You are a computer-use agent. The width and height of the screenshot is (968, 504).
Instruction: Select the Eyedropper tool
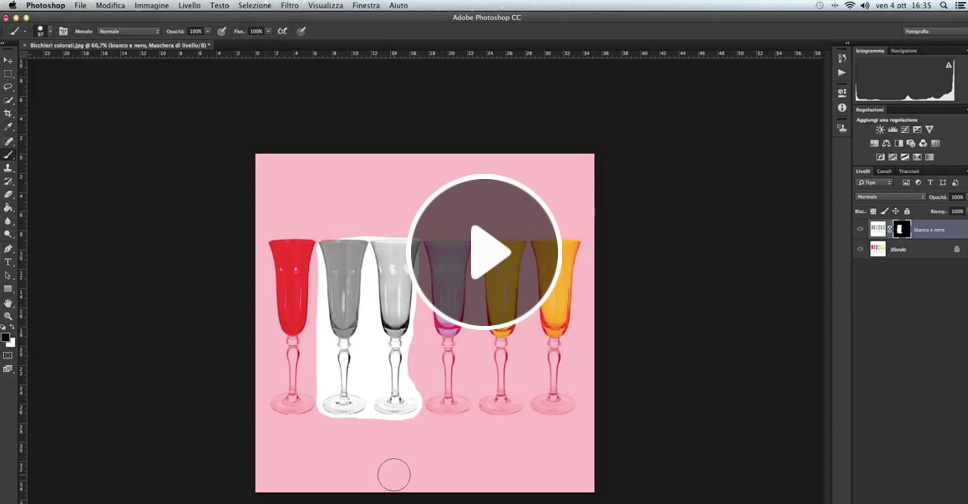[8, 127]
